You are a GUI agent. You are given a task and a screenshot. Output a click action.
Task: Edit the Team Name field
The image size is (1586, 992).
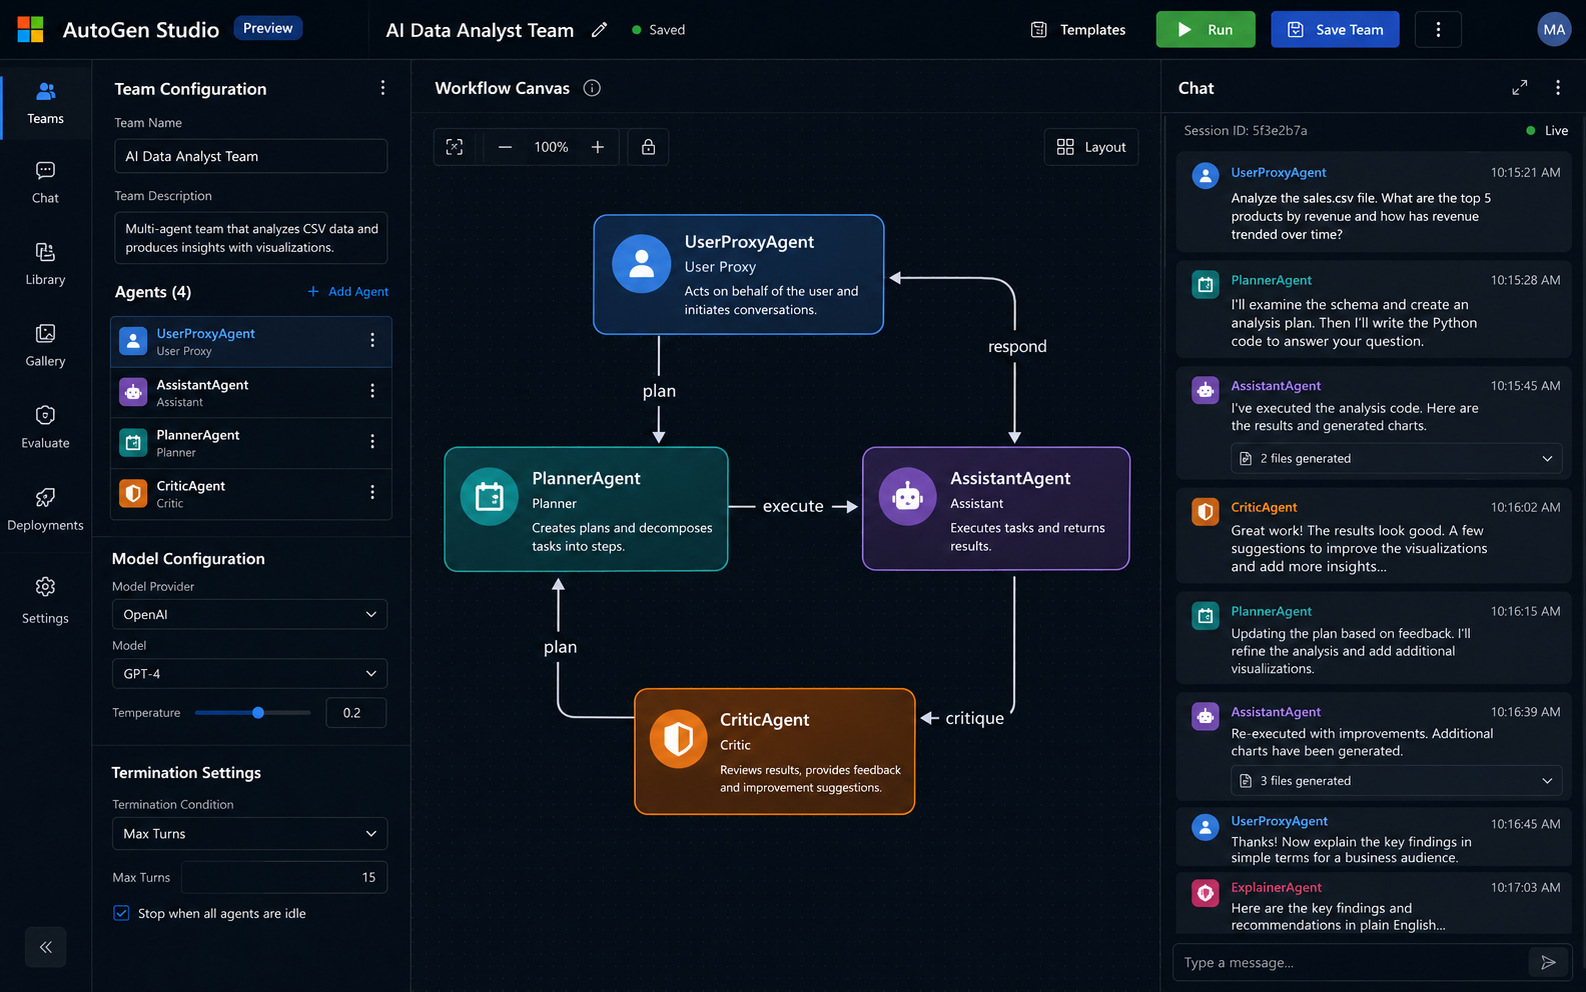click(x=250, y=156)
